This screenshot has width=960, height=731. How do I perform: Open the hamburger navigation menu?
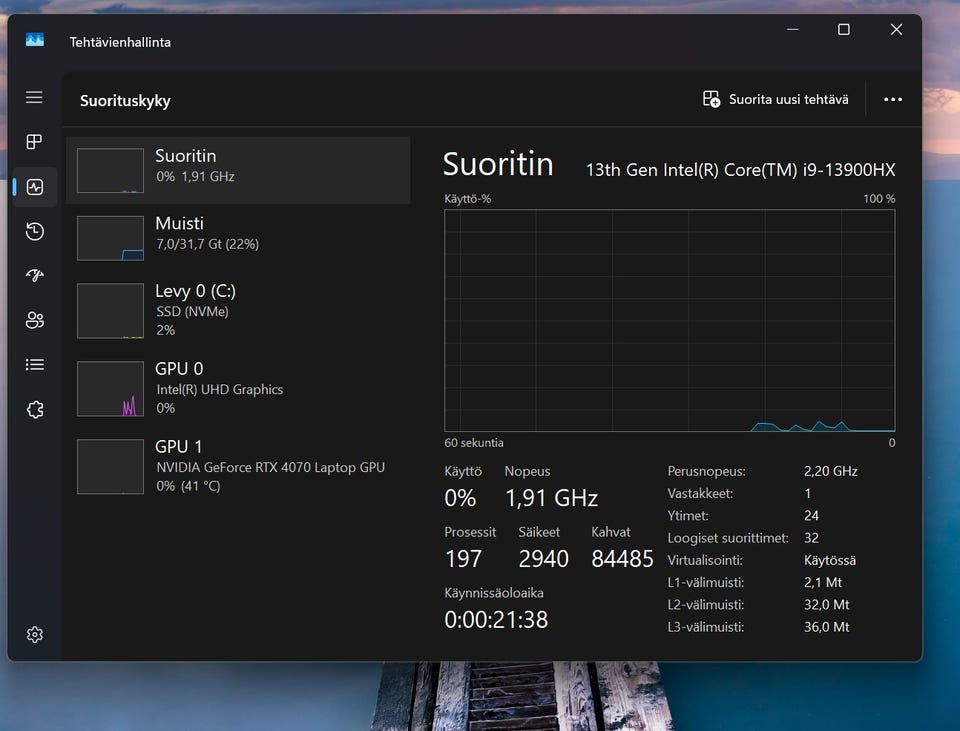35,97
